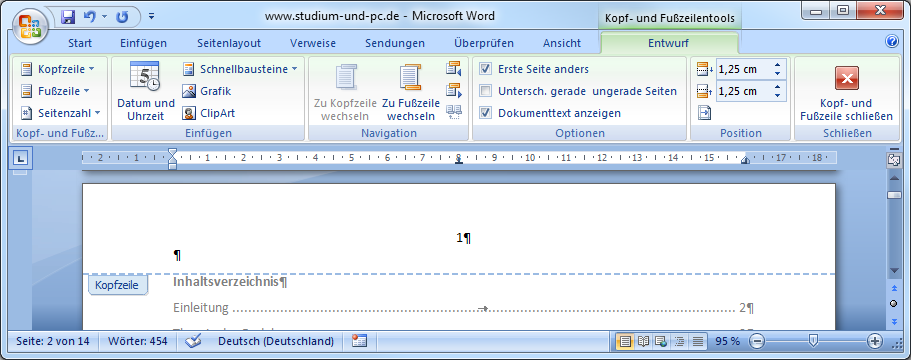This screenshot has width=911, height=360.
Task: Open the ClipArt pane
Action: pyautogui.click(x=209, y=113)
